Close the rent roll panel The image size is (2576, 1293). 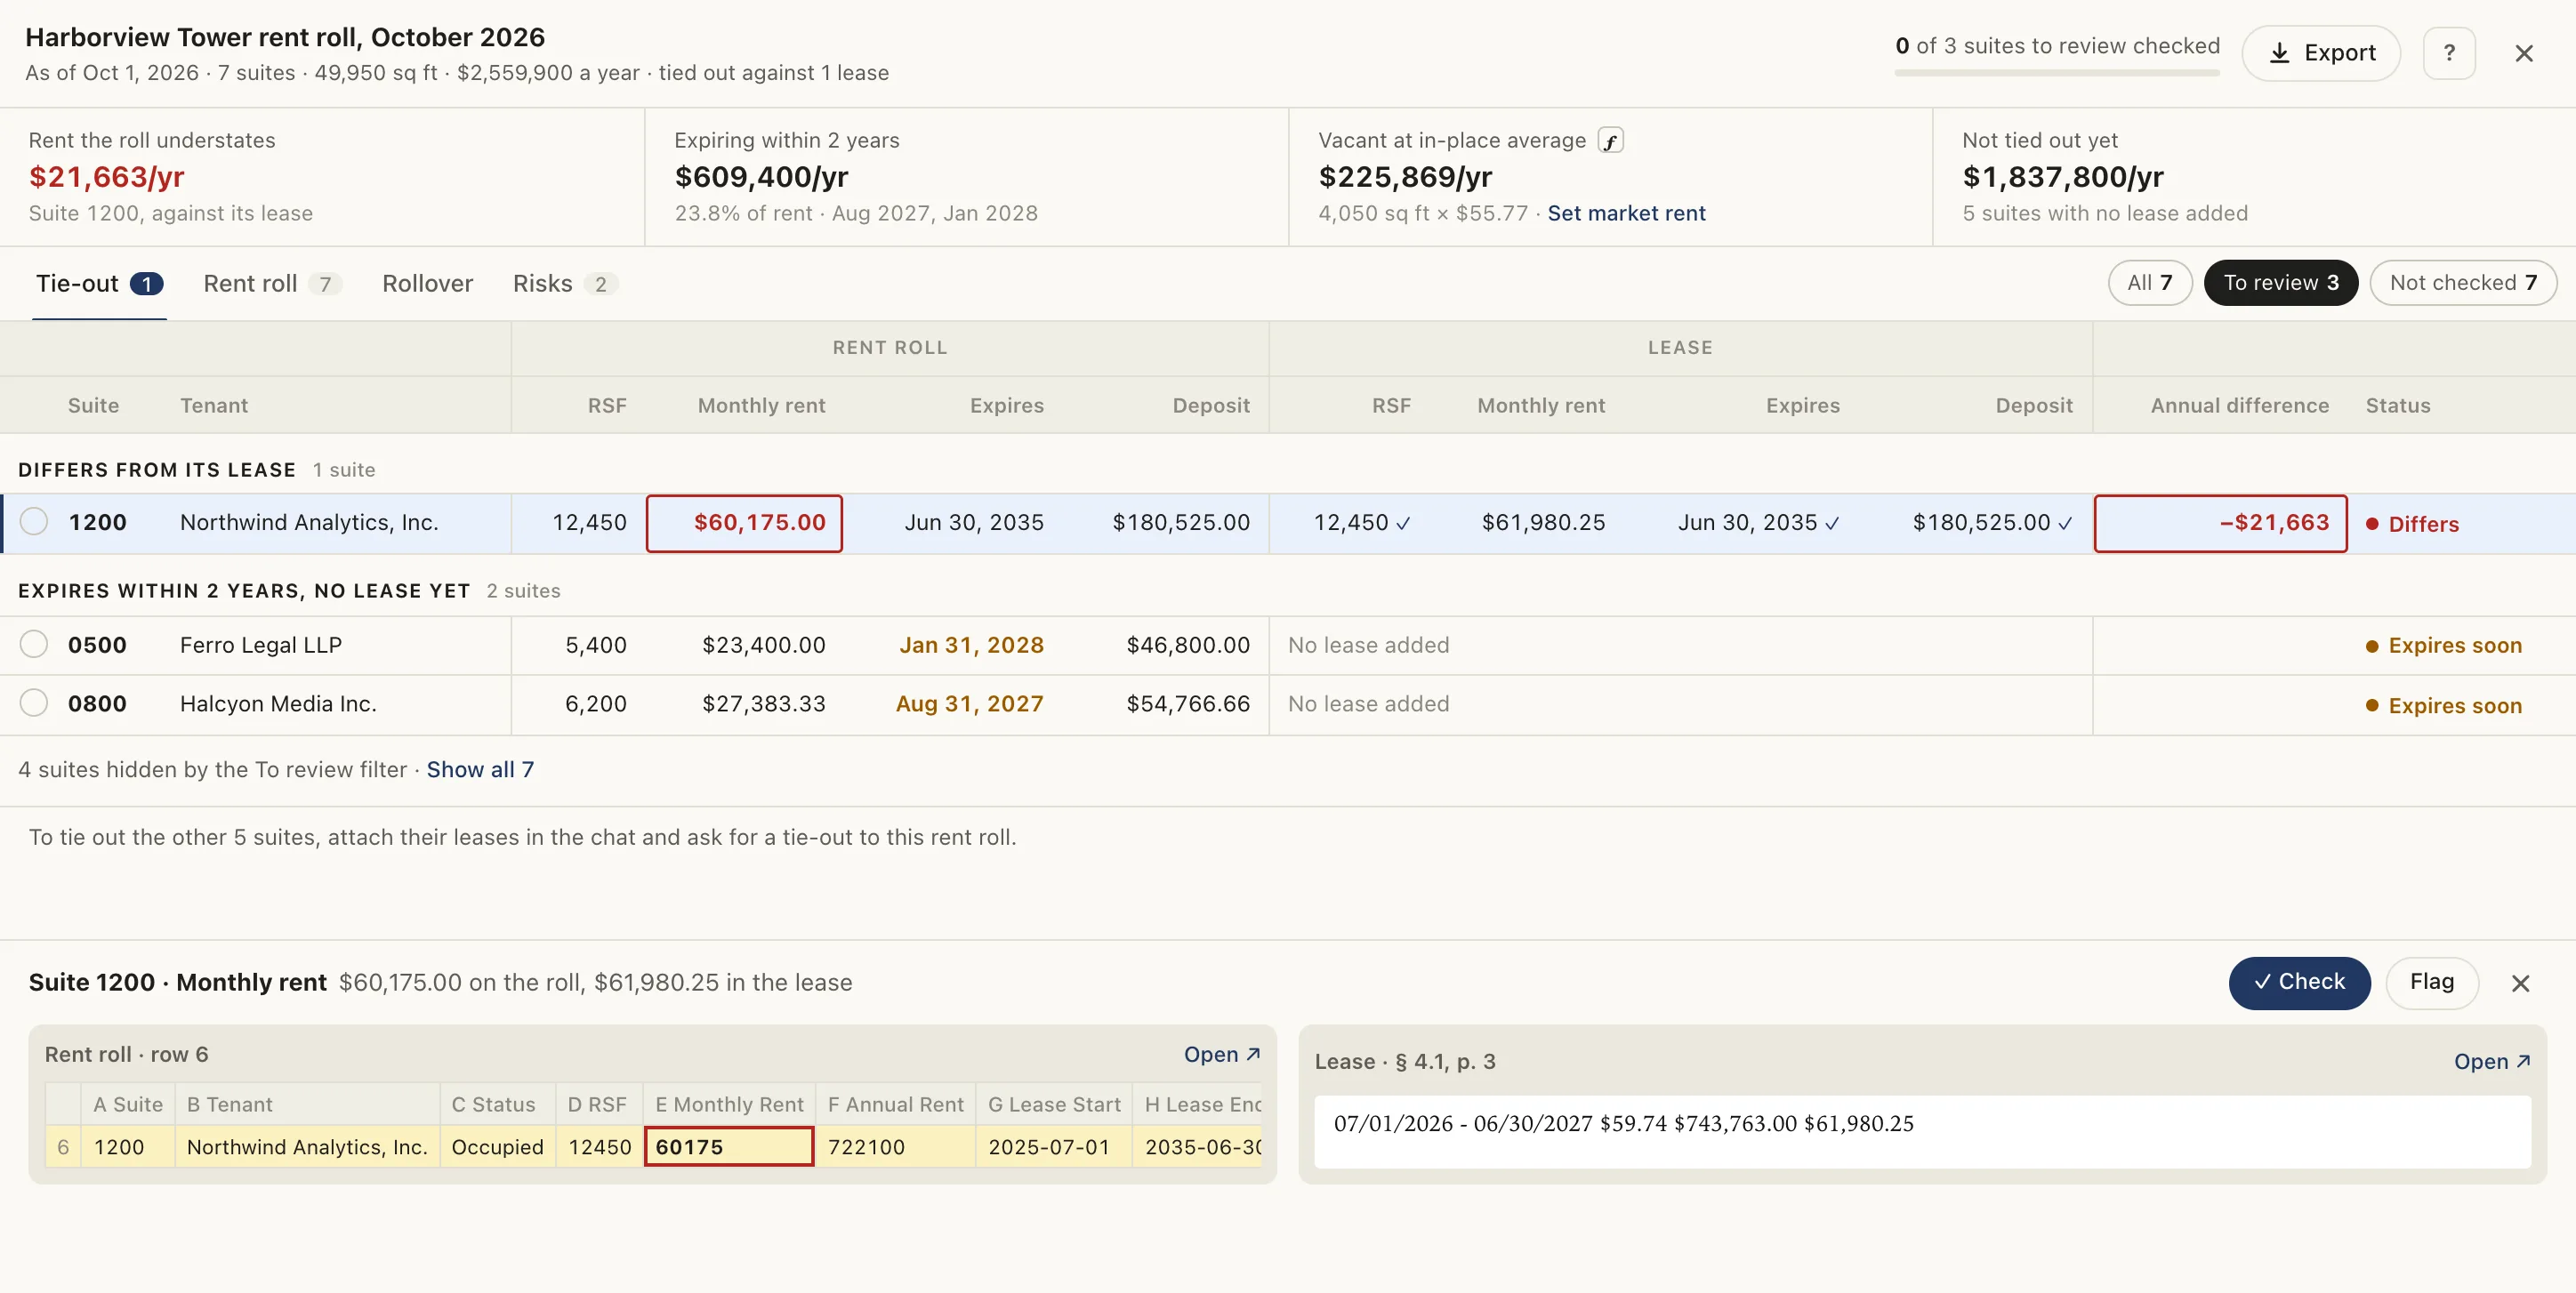(x=2524, y=53)
